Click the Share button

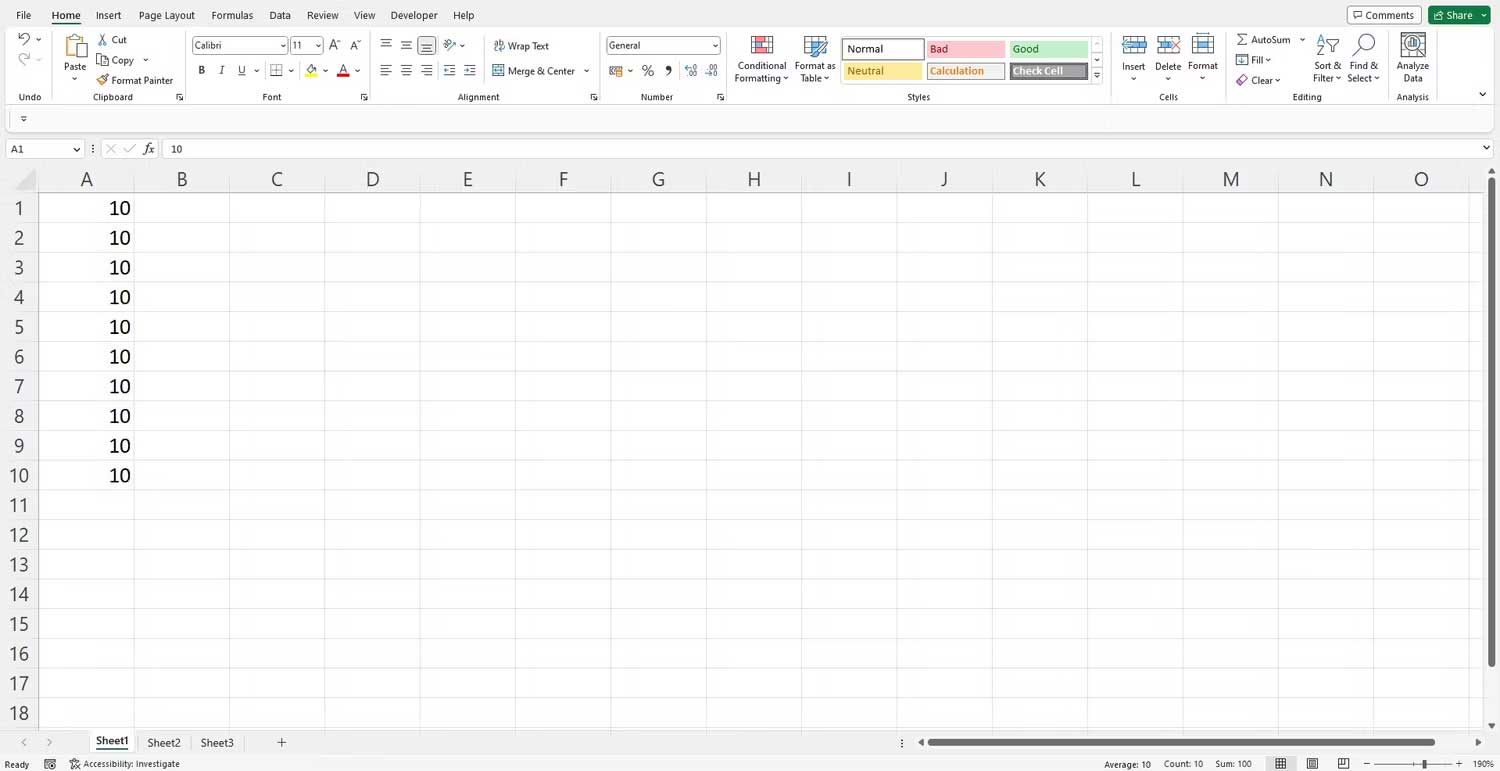click(1454, 14)
